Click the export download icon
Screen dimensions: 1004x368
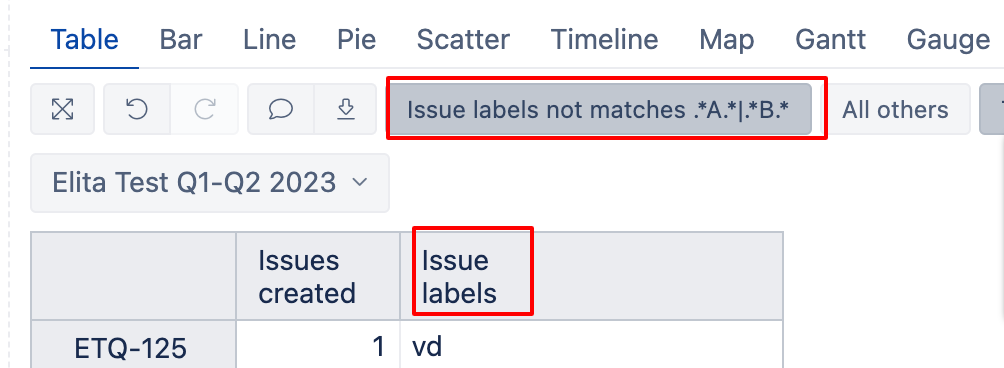[x=346, y=109]
